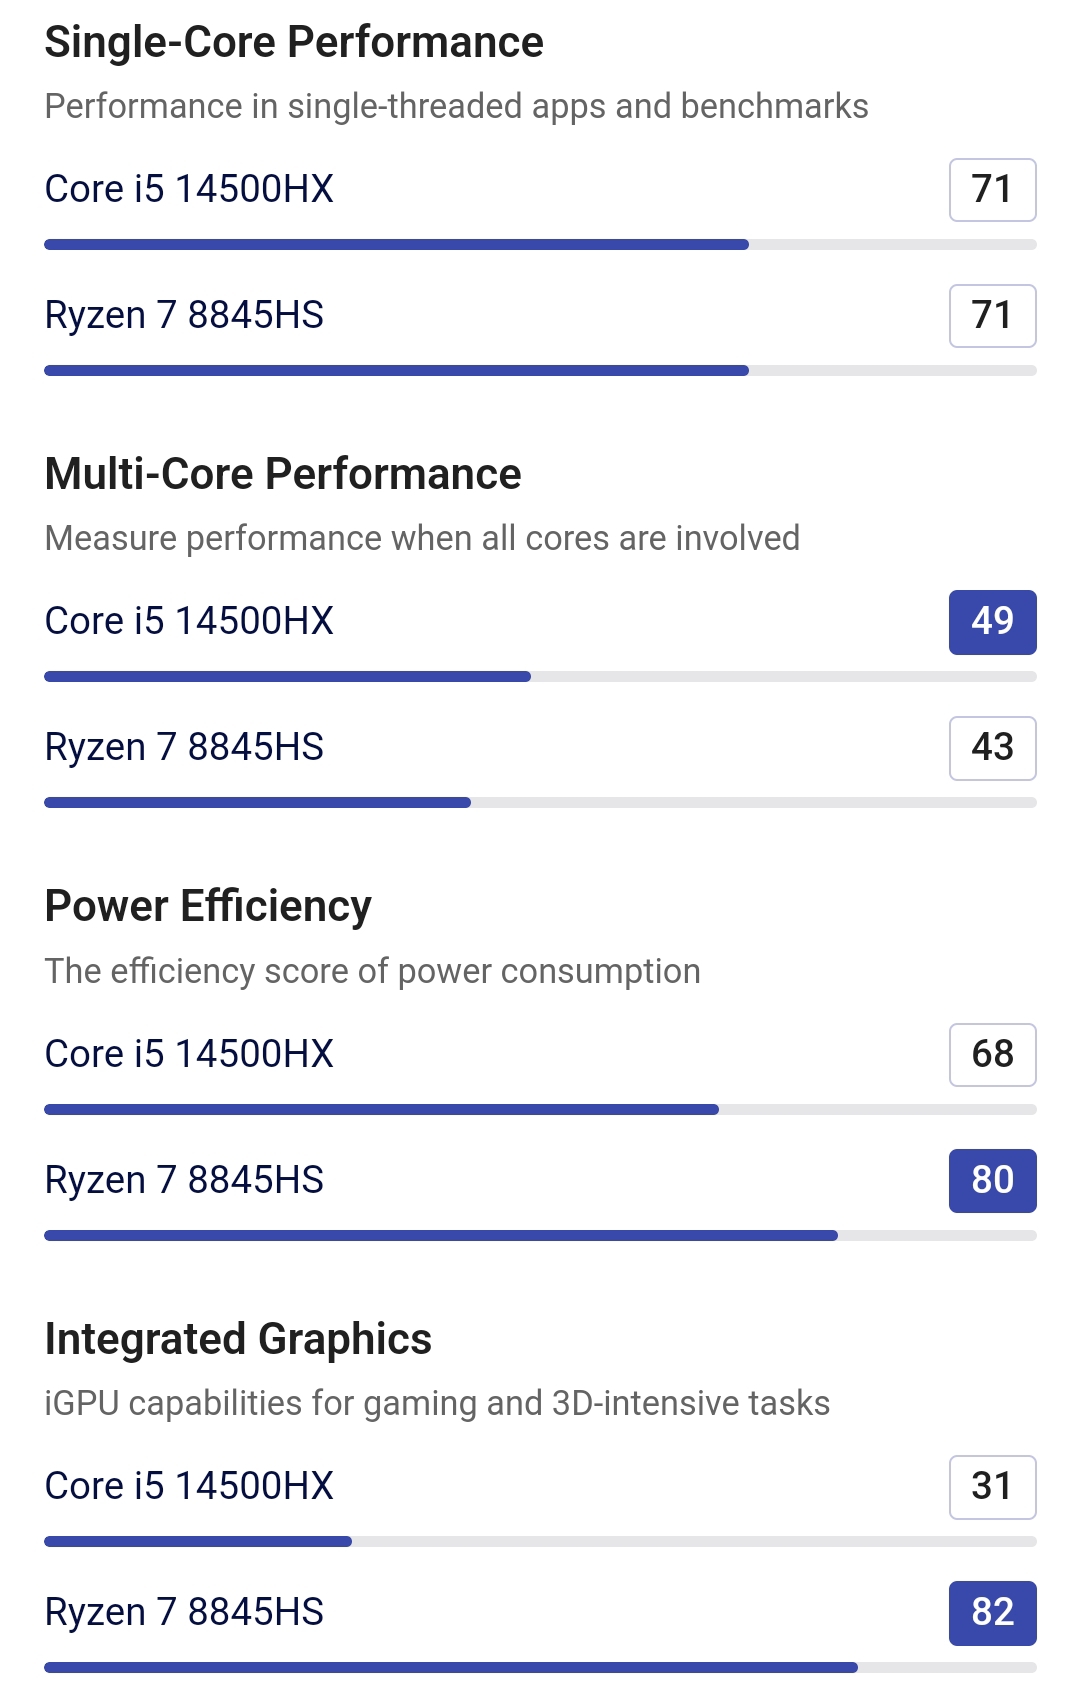1080x1688 pixels.
Task: Click the Ryzen 7 power efficiency progress bar
Action: (x=540, y=1236)
